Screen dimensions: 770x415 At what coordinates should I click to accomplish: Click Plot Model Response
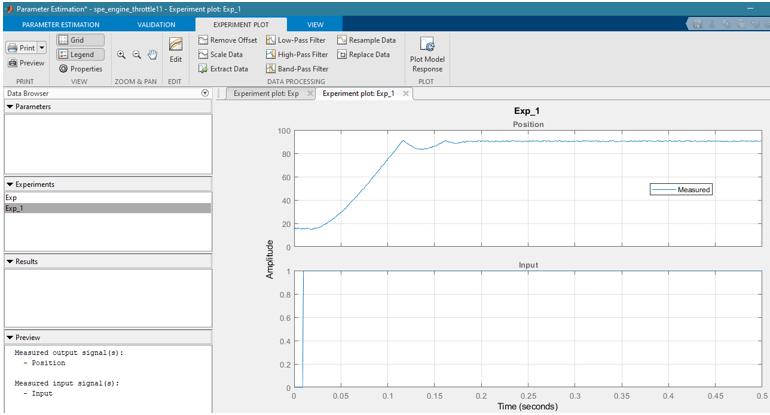click(427, 52)
